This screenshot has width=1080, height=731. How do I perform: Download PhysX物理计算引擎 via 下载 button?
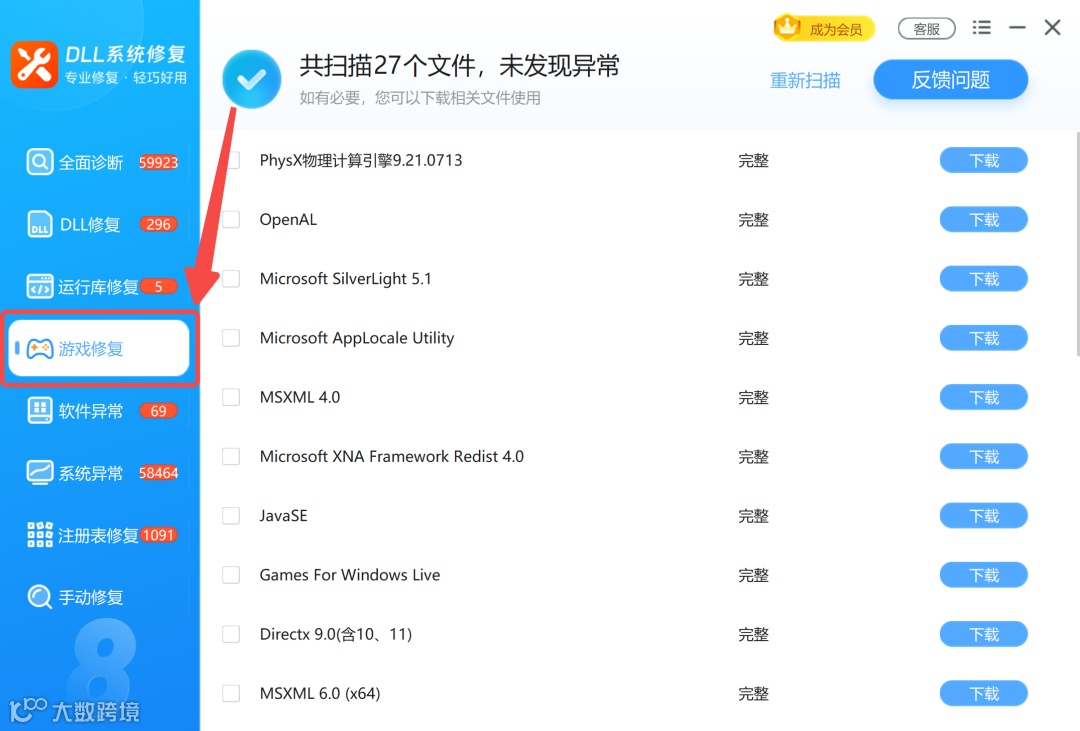[984, 161]
